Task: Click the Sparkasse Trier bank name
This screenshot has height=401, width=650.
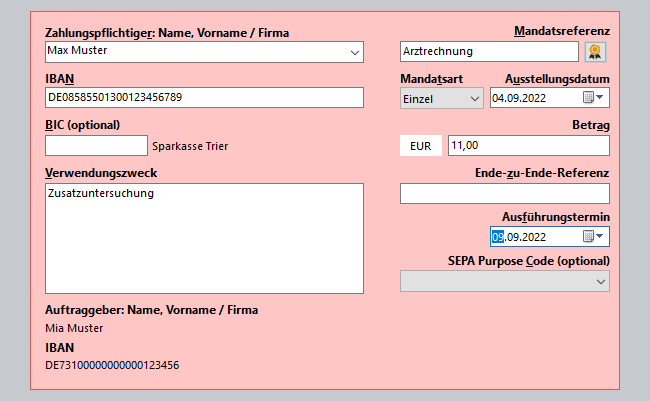Action: pos(190,146)
